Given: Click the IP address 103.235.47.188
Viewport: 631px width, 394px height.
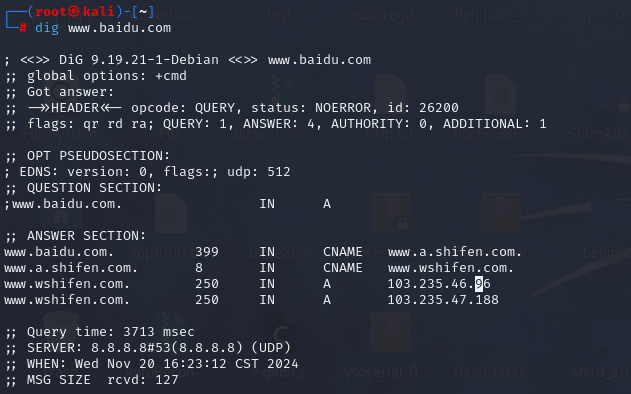Looking at the screenshot, I should [x=443, y=300].
